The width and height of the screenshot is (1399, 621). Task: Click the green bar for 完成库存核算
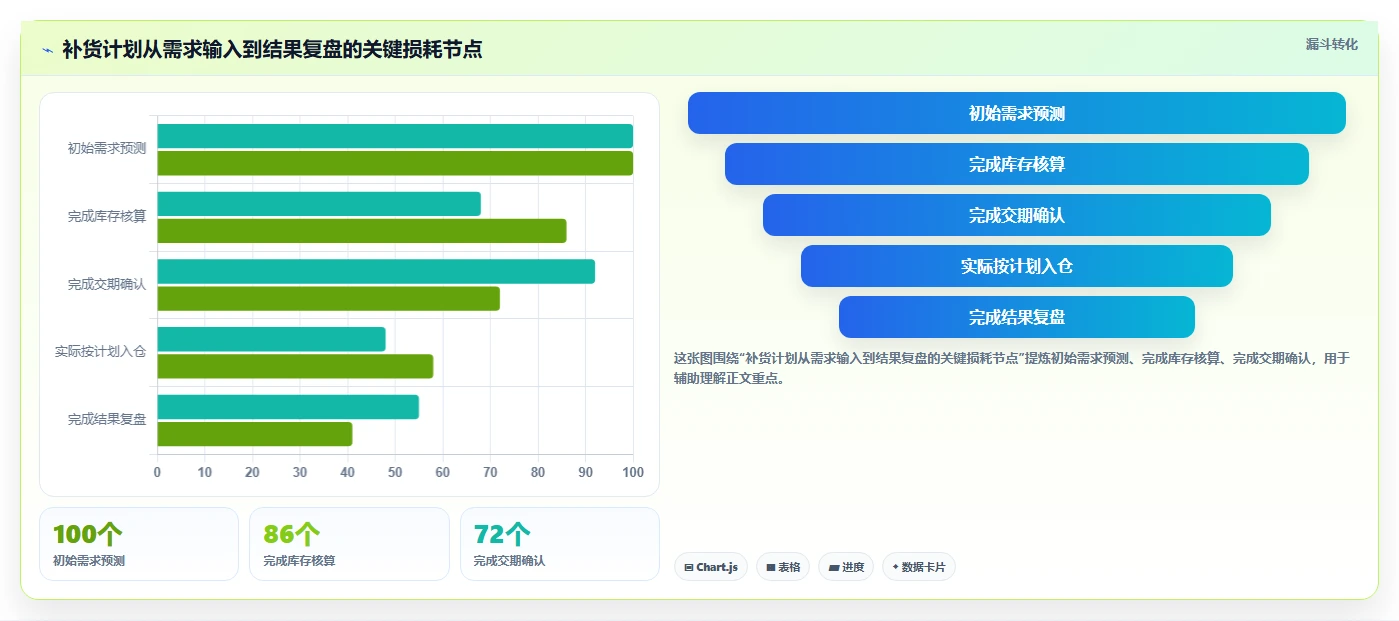pos(362,231)
